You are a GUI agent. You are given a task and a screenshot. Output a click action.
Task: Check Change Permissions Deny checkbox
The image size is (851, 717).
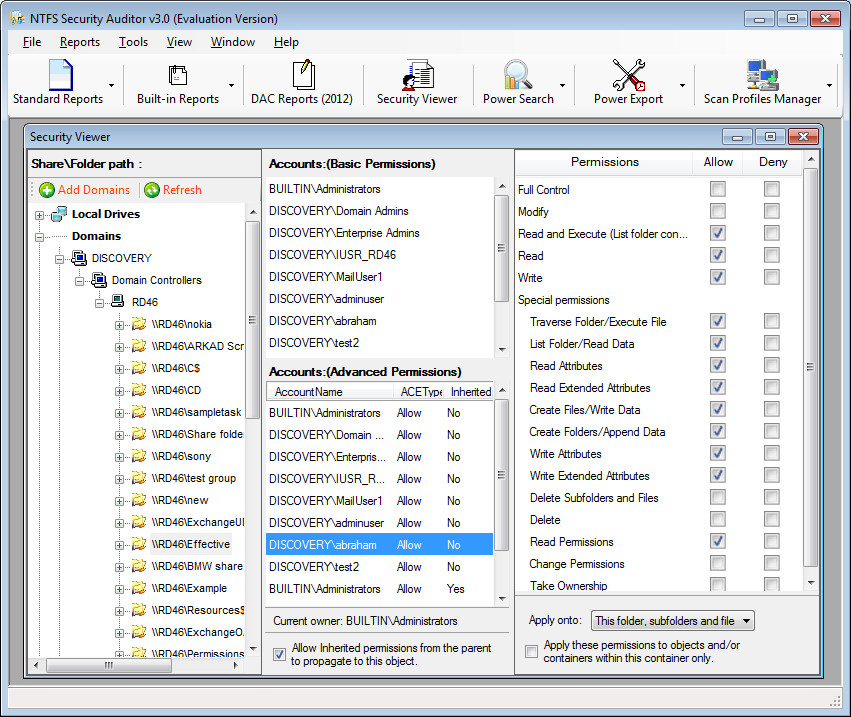[772, 563]
